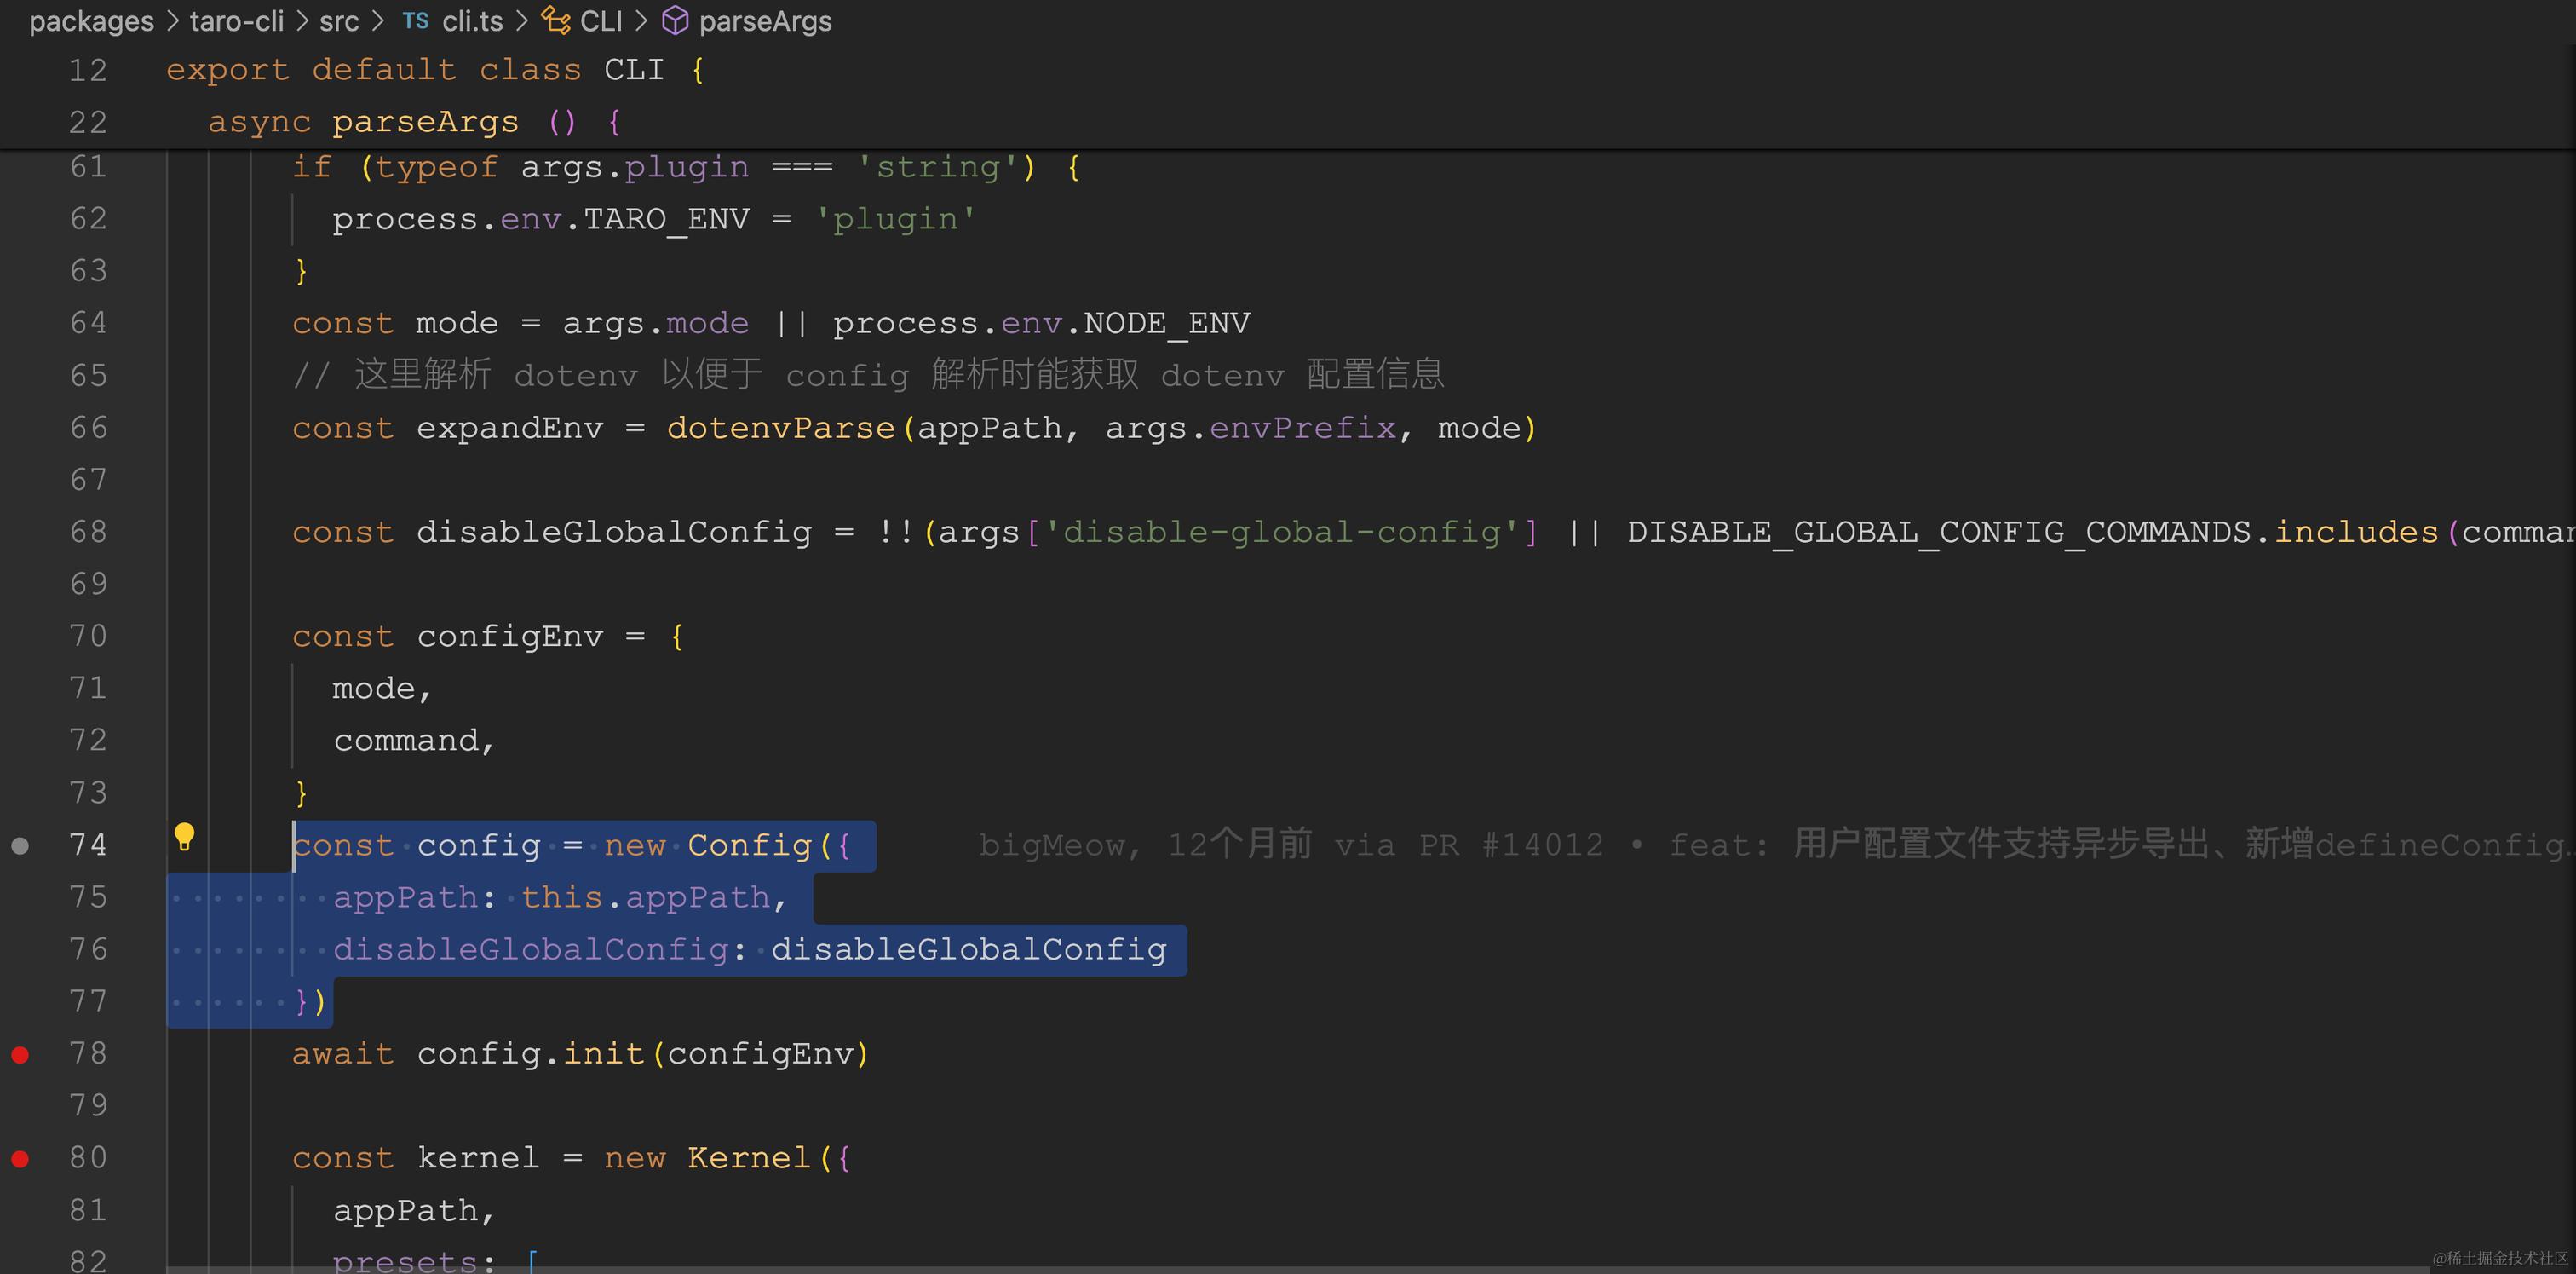Click the dotenvParse function call
Screen dimensions: 2576x1274
[x=780, y=428]
